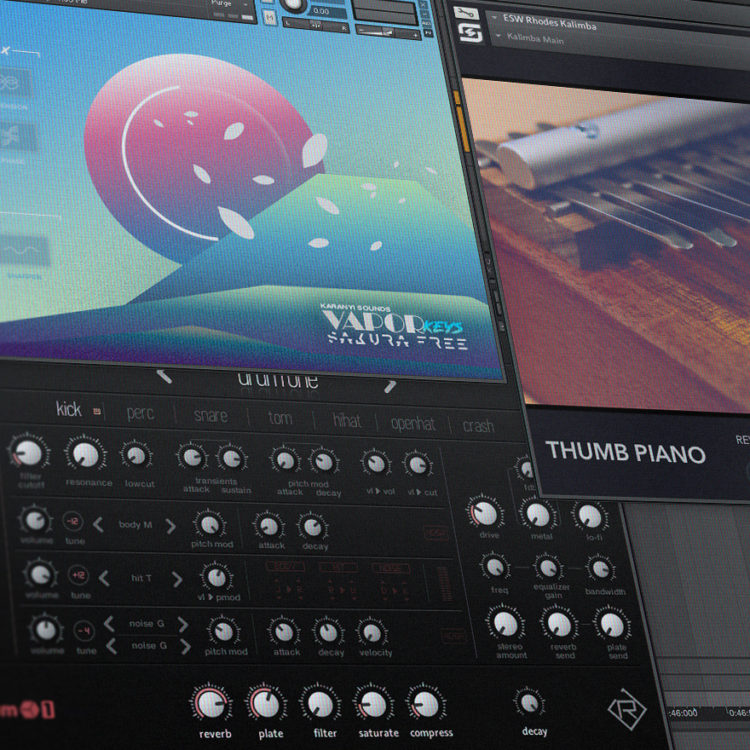Click the noise G velocity knob
The width and height of the screenshot is (750, 750).
(x=372, y=633)
